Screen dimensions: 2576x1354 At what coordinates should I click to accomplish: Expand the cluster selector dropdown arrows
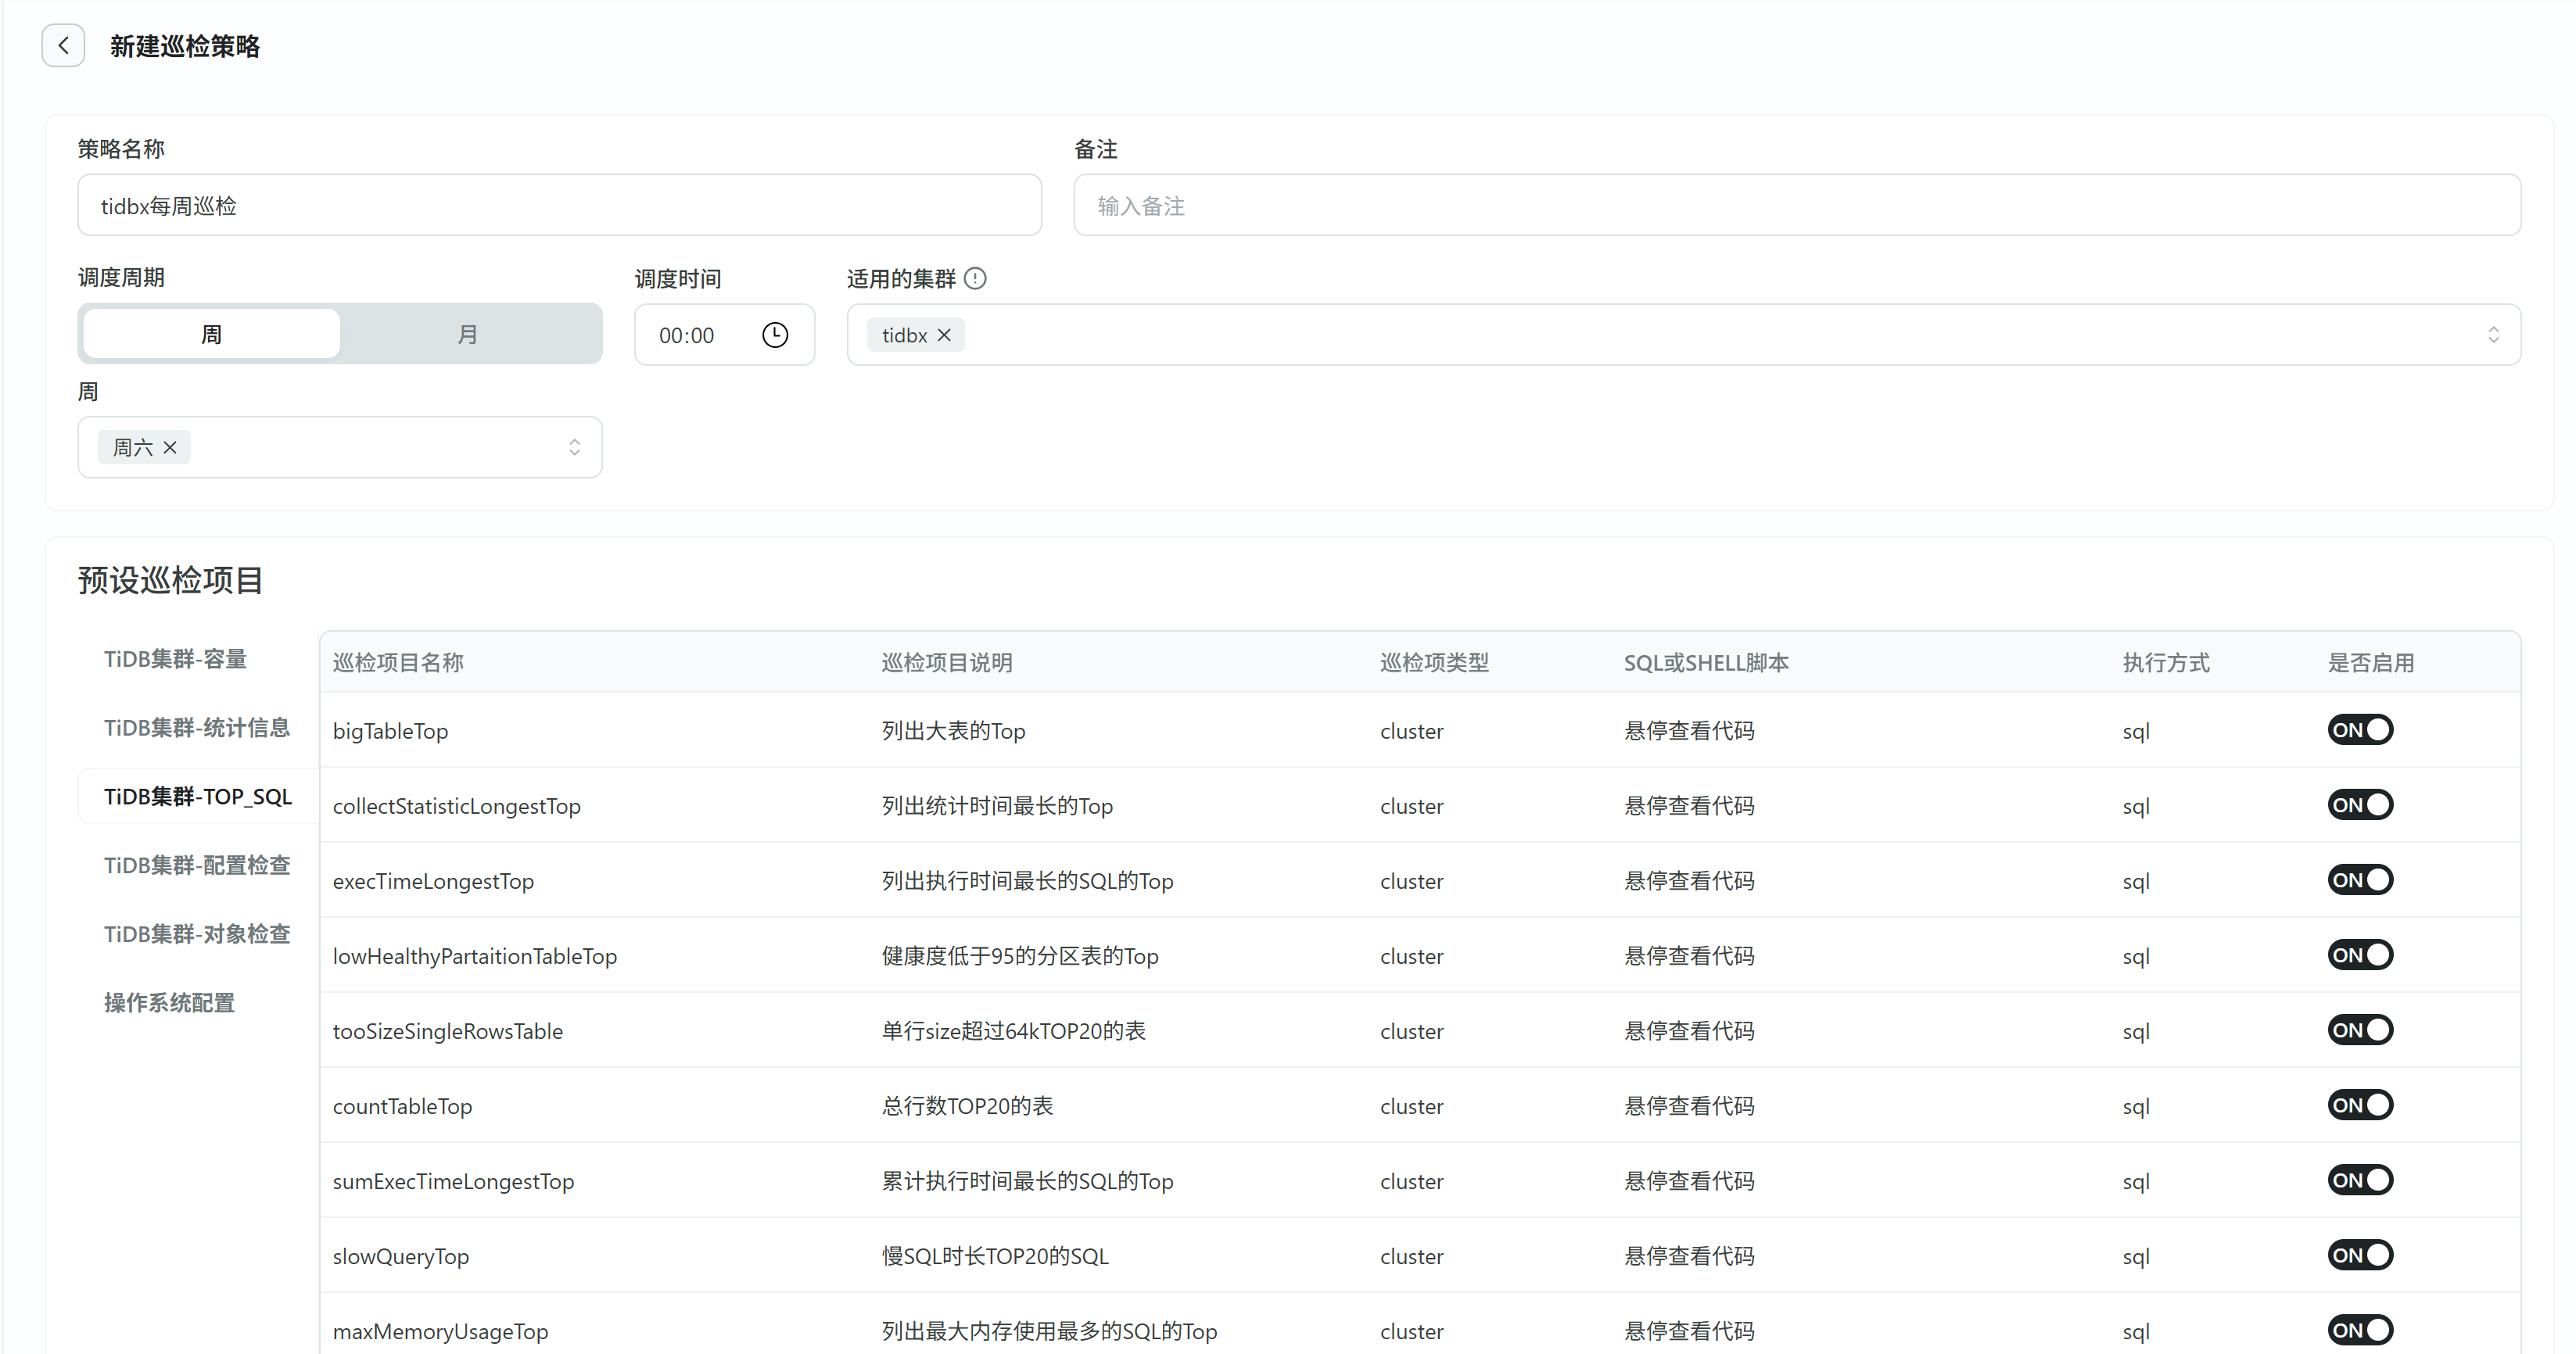coord(2493,335)
